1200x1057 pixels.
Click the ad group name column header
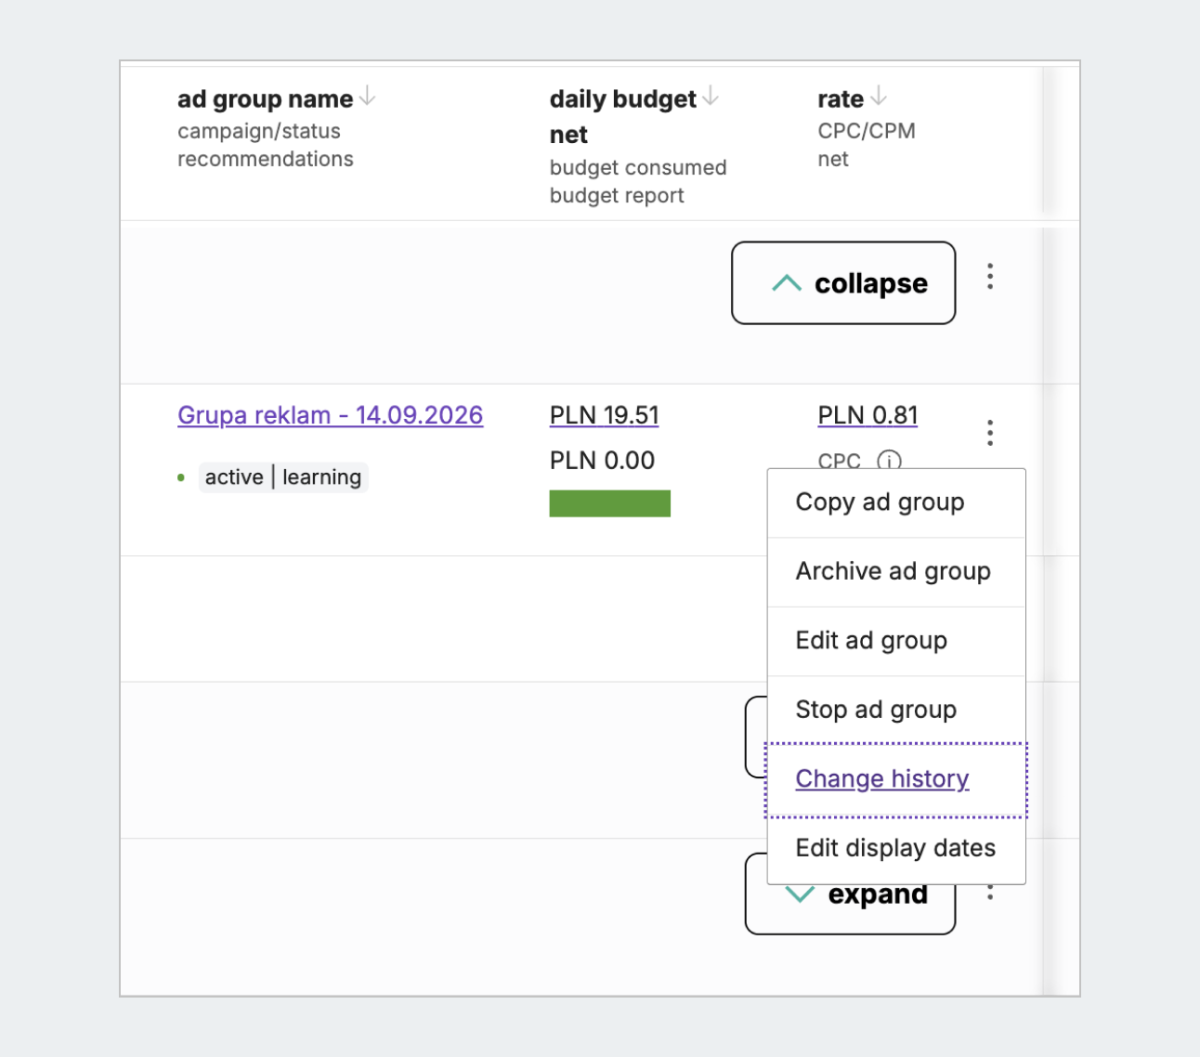265,99
